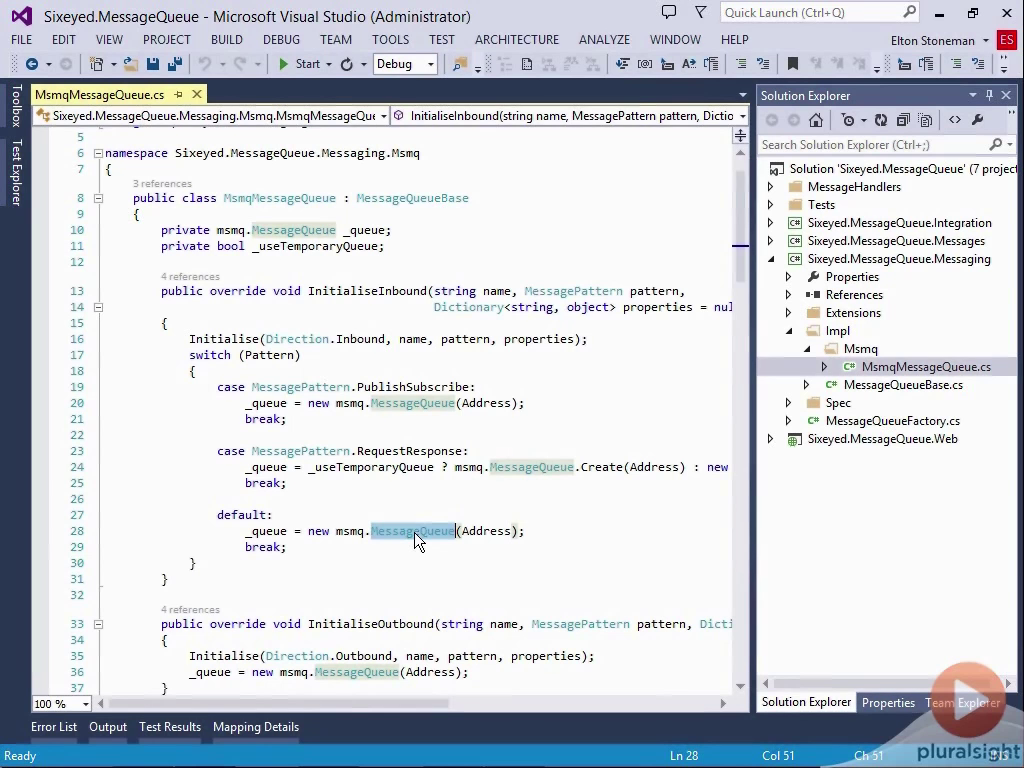1024x768 pixels.
Task: Open the FILE menu
Action: click(22, 40)
